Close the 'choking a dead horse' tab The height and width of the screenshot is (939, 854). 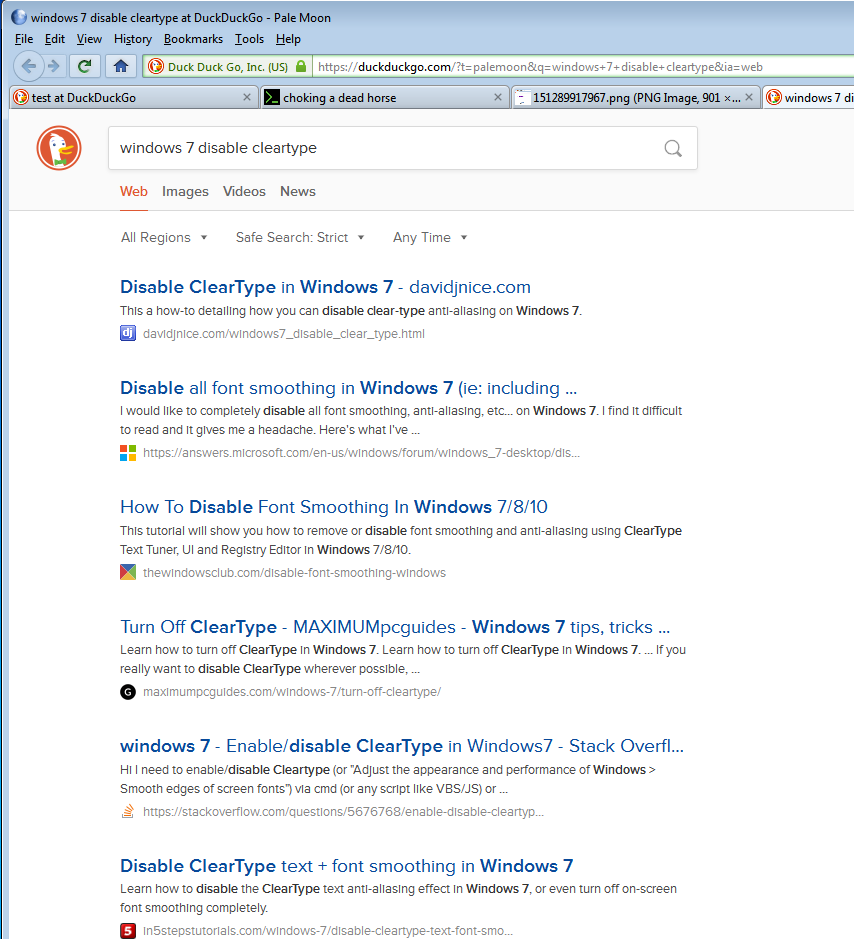pos(499,98)
